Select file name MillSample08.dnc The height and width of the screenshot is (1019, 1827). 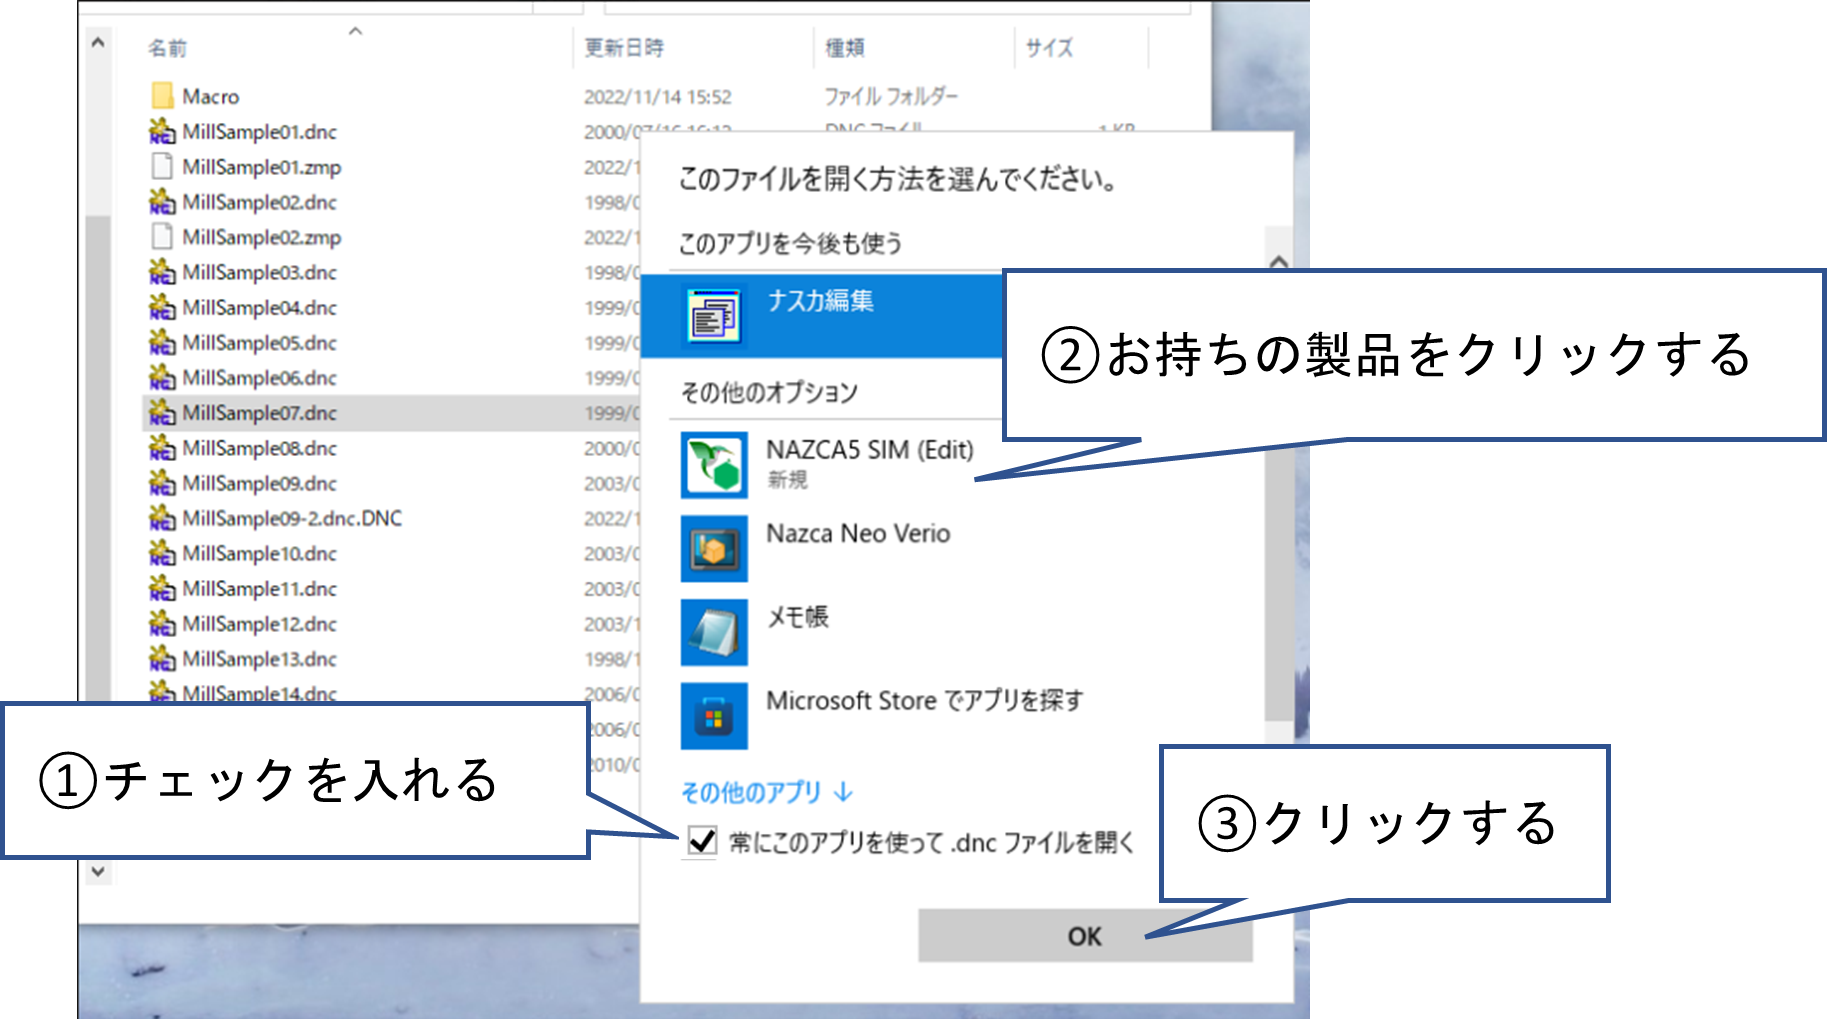click(260, 447)
